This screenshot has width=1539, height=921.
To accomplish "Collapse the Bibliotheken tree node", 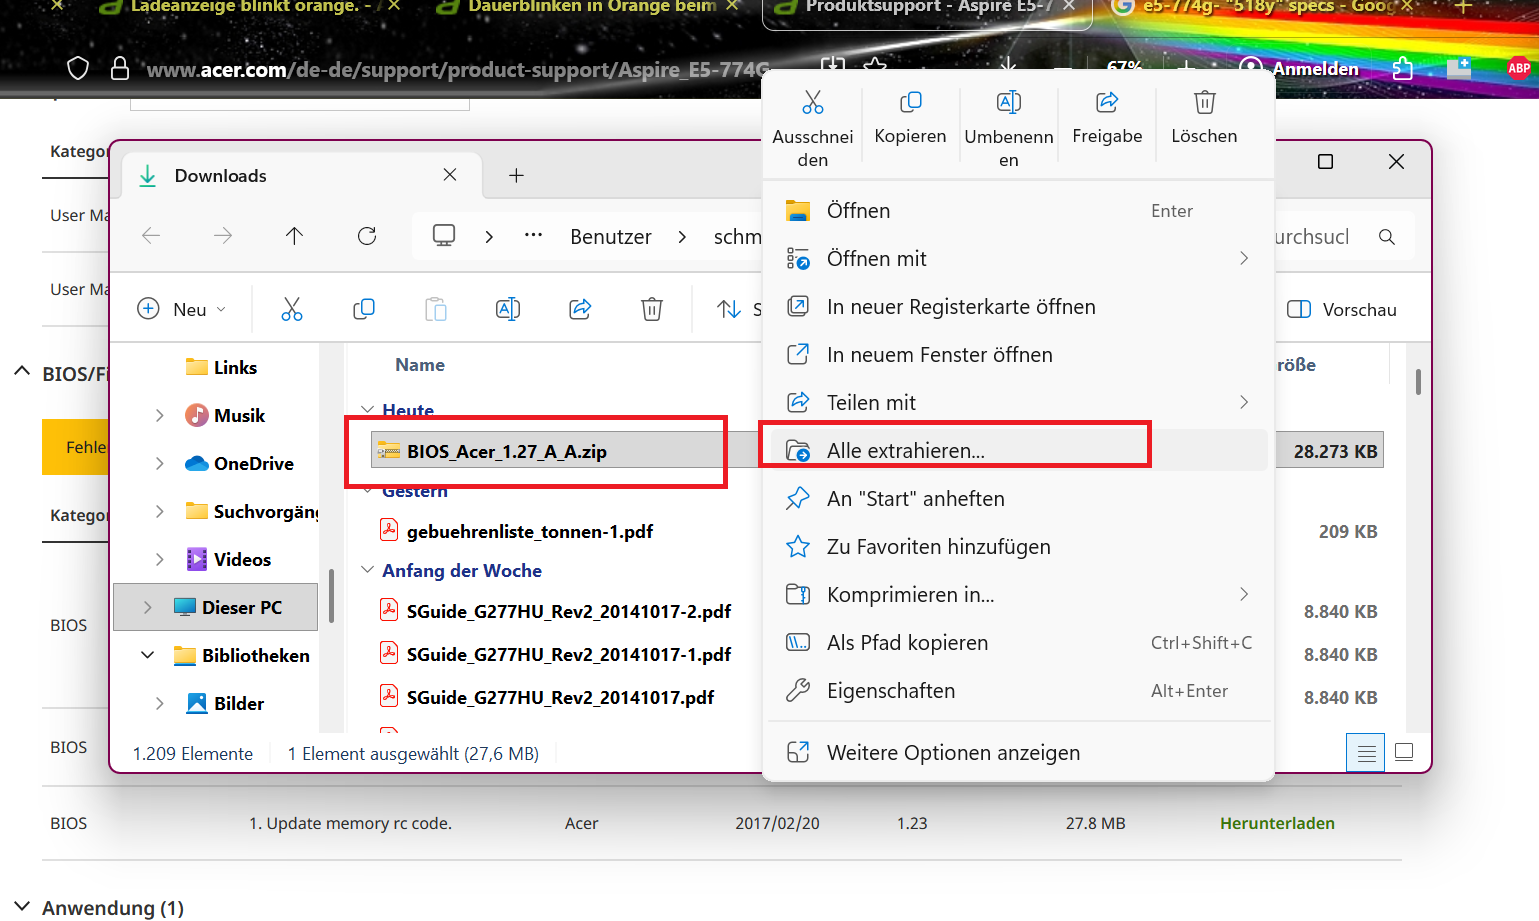I will (x=147, y=656).
